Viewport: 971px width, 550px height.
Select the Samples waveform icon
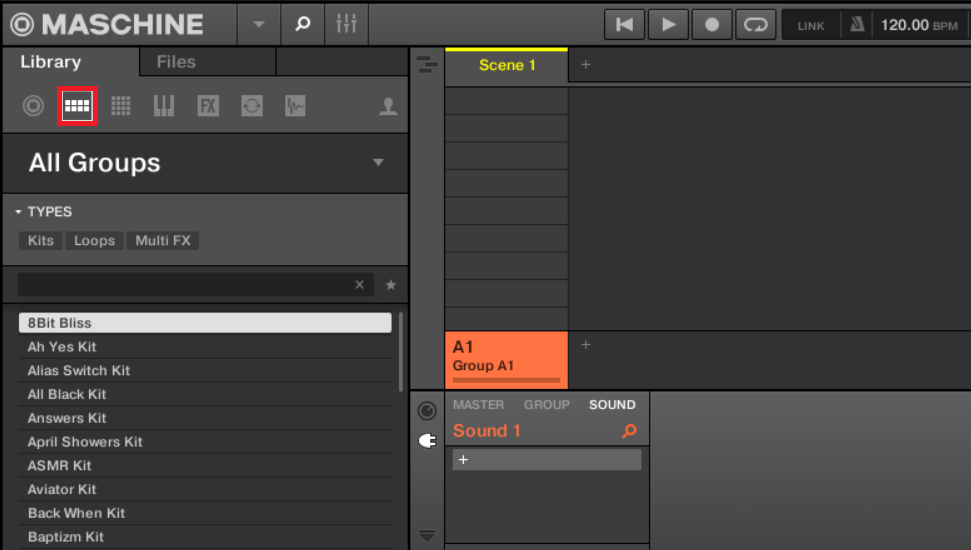[295, 106]
